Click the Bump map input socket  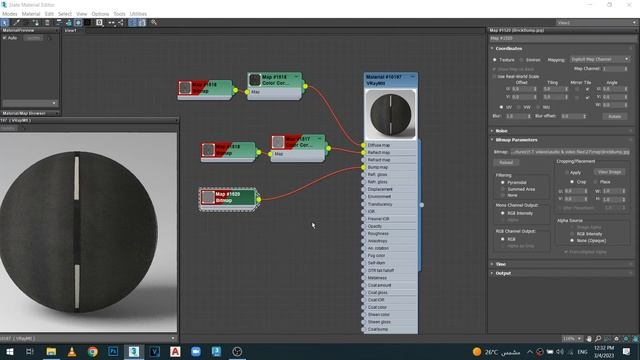363,167
